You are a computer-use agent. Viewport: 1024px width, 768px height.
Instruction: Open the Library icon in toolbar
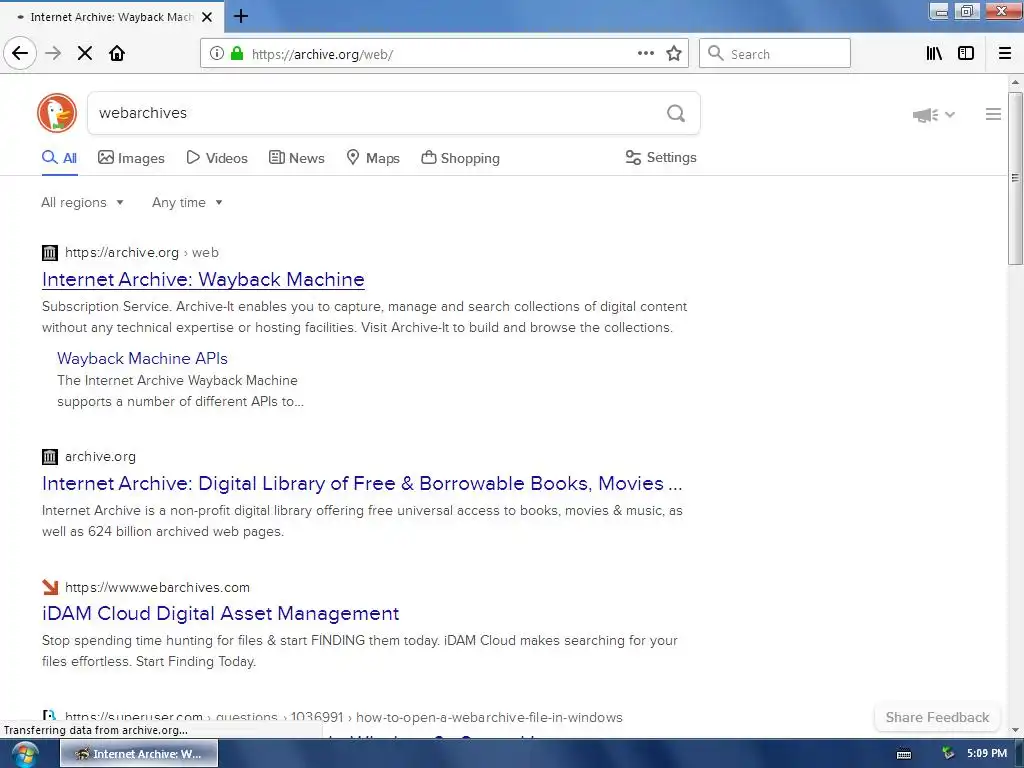tap(934, 54)
